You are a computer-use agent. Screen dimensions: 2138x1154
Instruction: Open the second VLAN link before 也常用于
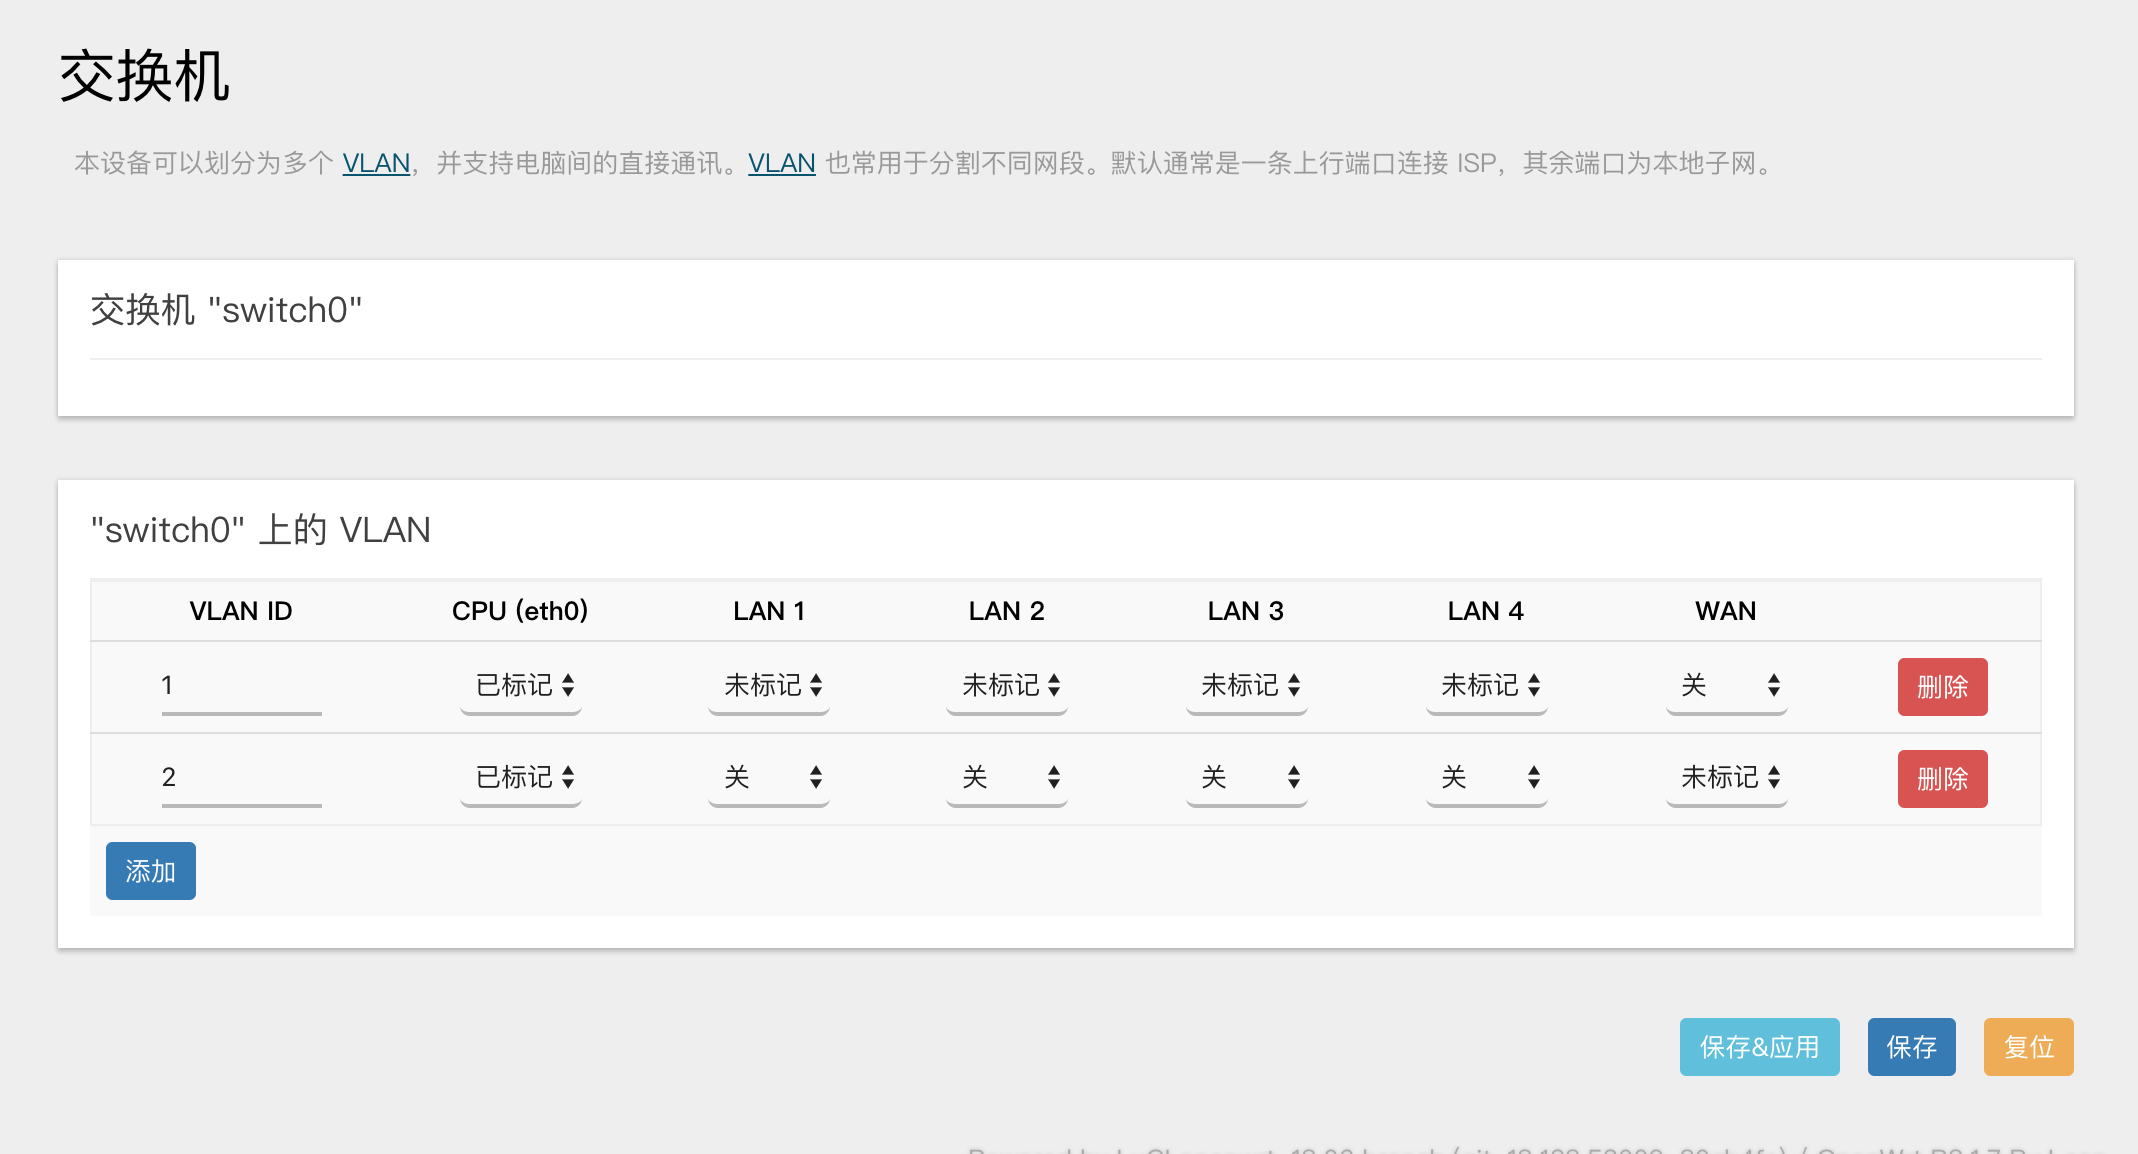click(782, 163)
